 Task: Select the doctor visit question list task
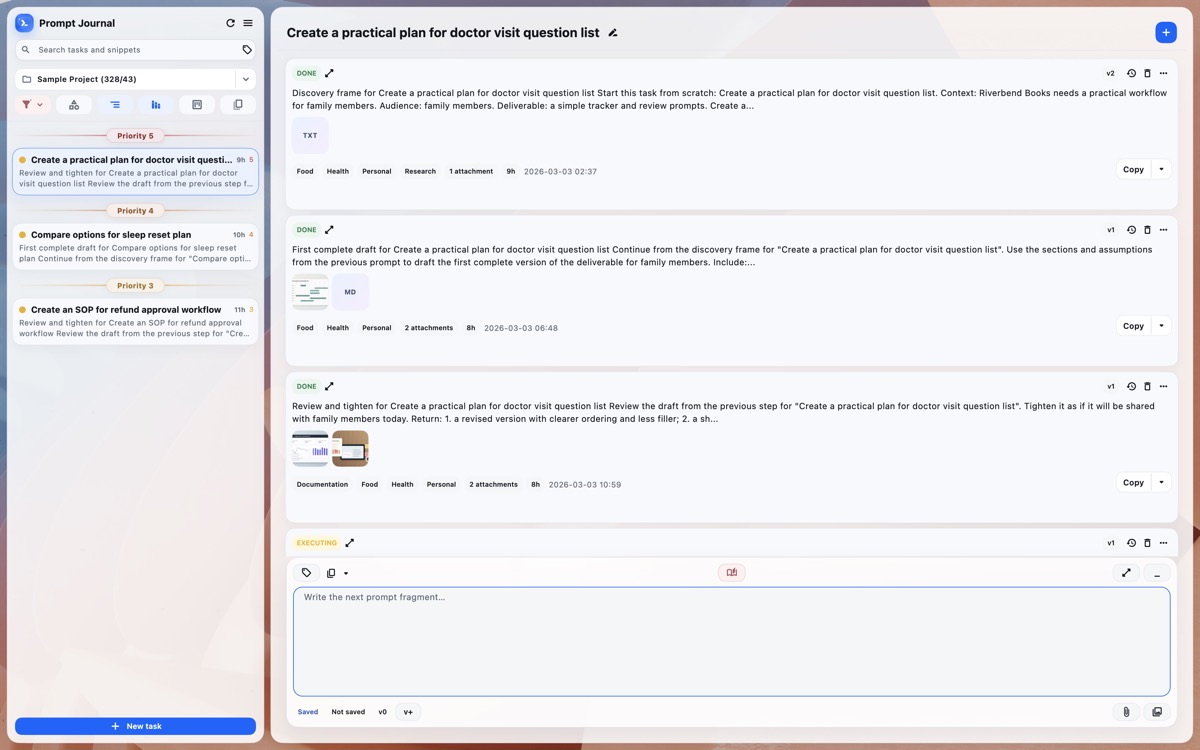tap(135, 172)
